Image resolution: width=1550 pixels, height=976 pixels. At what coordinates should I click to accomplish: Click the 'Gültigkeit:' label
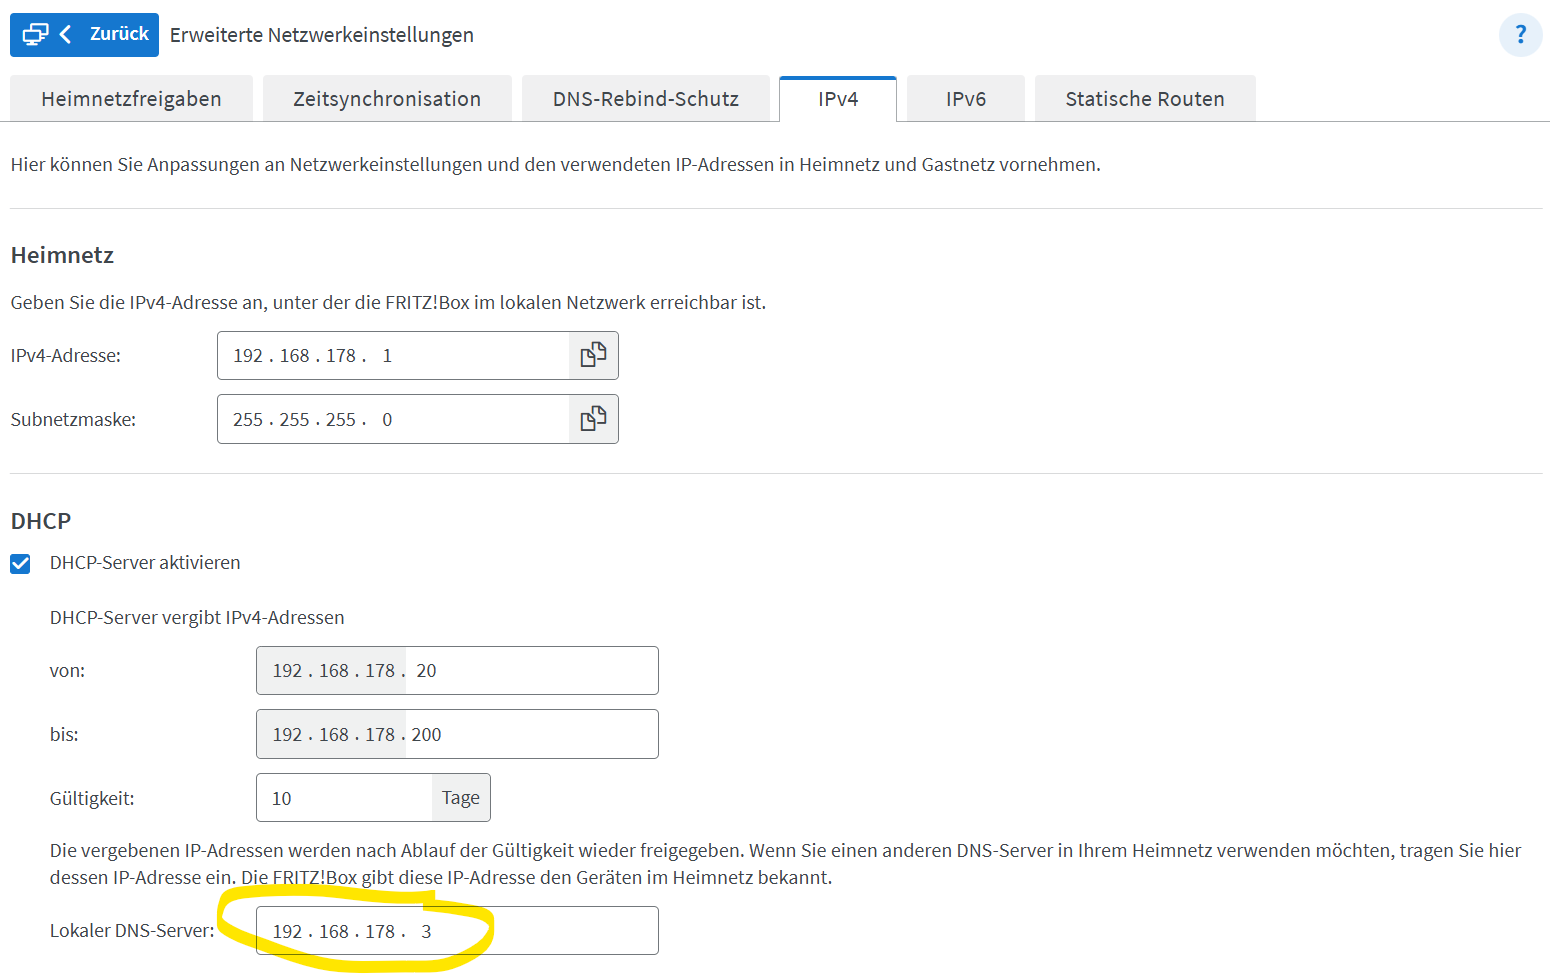(x=92, y=798)
